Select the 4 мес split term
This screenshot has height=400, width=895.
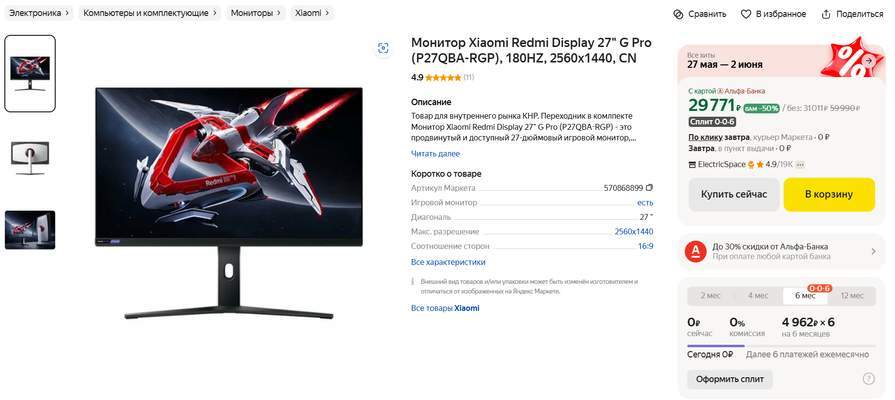click(x=758, y=295)
